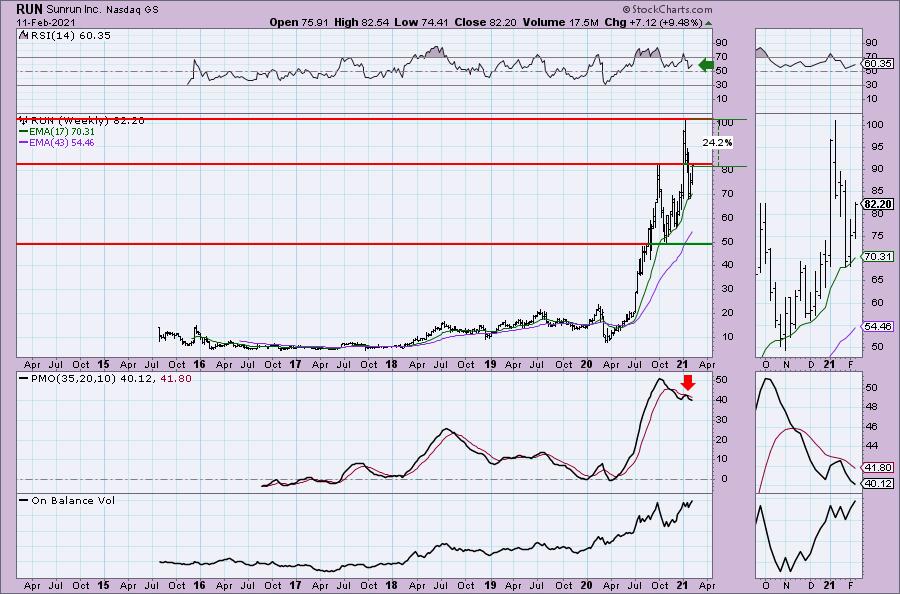Click the boxed 40.12 PMO tag in zoom panel

click(x=878, y=483)
